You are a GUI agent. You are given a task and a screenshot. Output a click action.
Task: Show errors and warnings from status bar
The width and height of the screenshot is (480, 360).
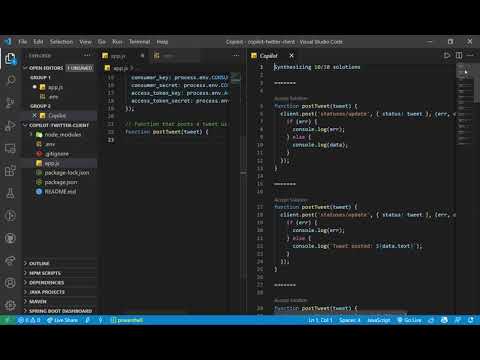[29, 320]
